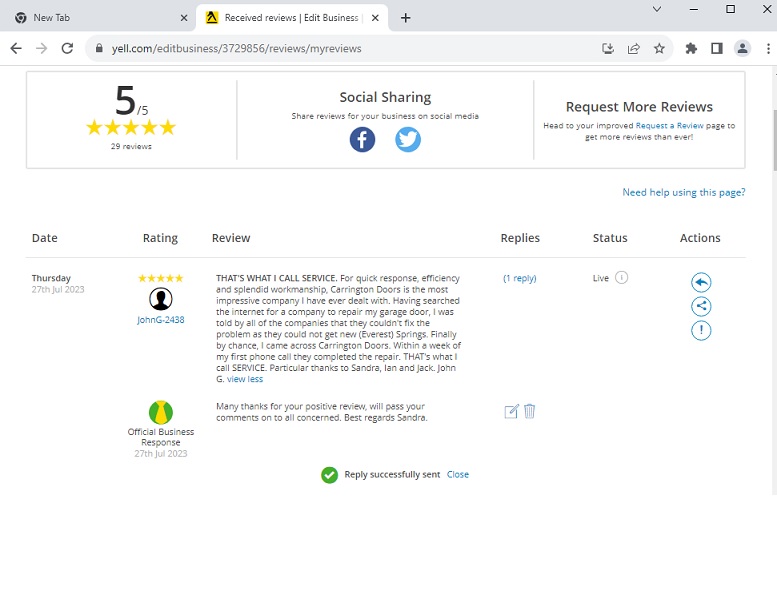The height and width of the screenshot is (615, 777).
Task: Open JohnG-2438 profile link
Action: (161, 320)
